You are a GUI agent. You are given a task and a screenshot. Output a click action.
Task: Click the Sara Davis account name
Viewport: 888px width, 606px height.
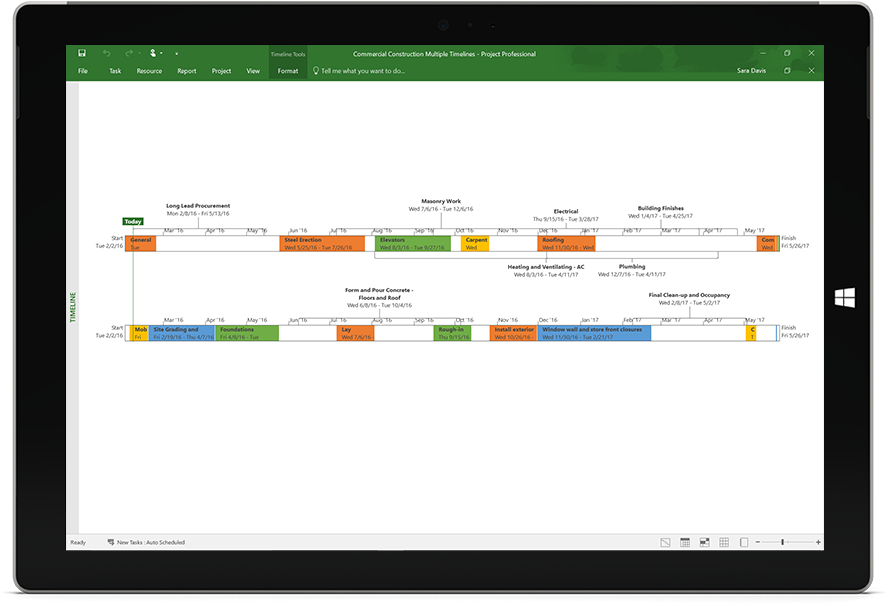751,71
